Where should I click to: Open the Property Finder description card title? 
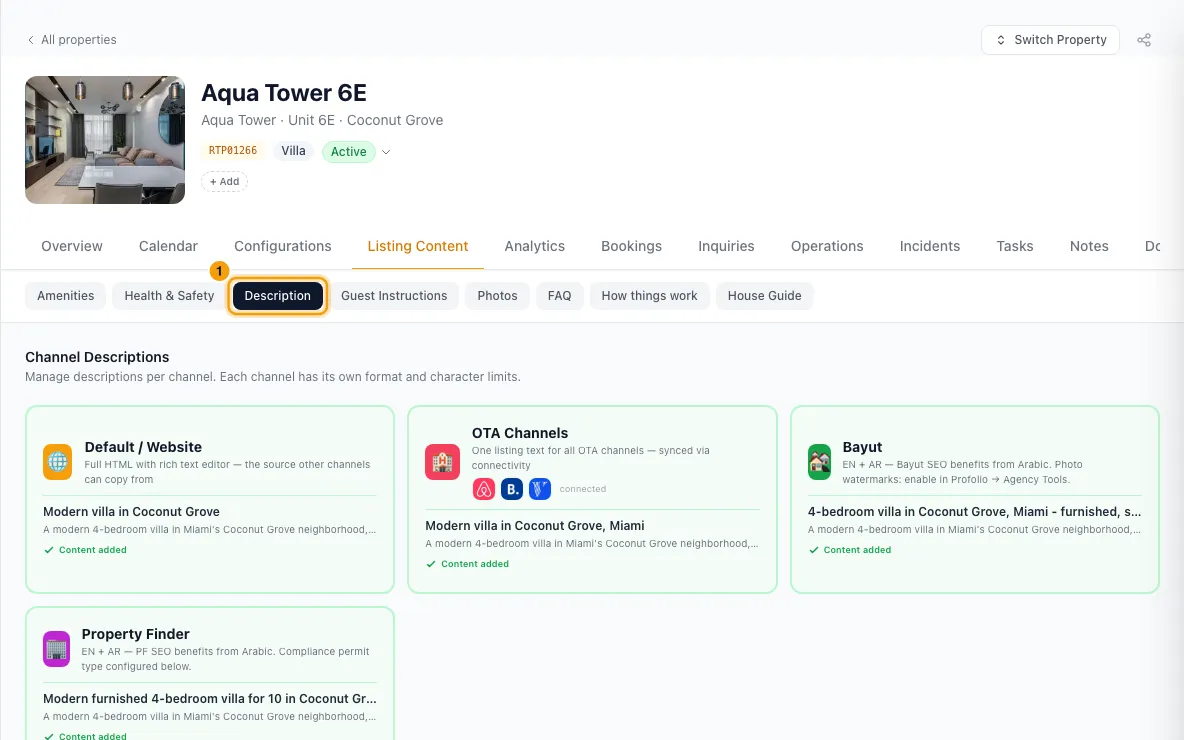[x=136, y=634]
